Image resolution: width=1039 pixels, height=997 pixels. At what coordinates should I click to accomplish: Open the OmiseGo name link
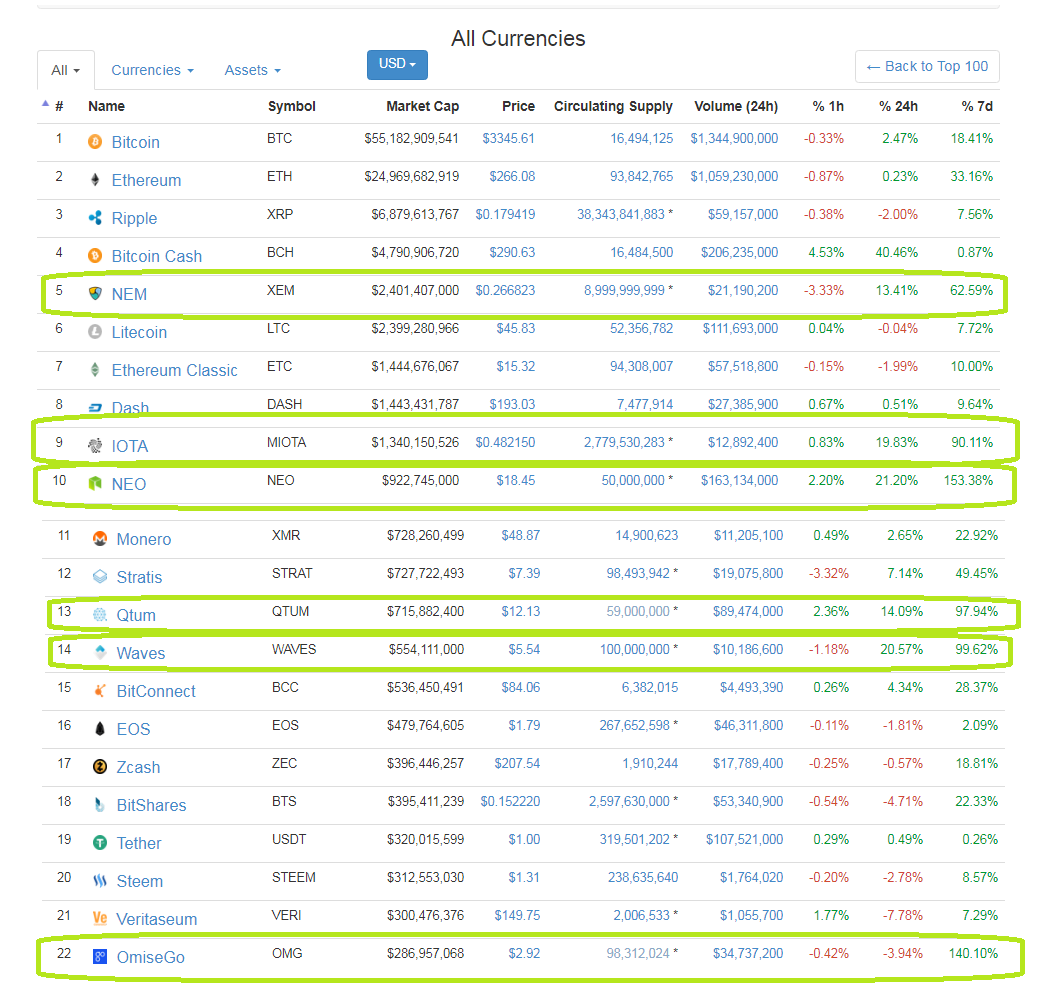pos(150,957)
